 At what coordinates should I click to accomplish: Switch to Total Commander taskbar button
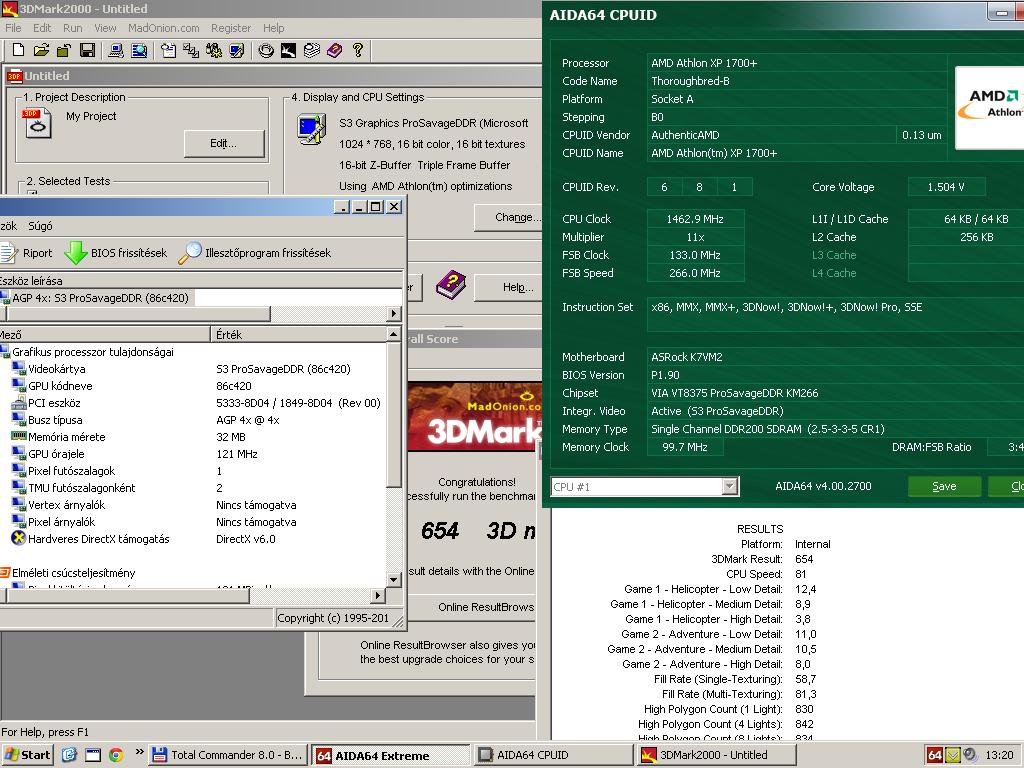[227, 755]
